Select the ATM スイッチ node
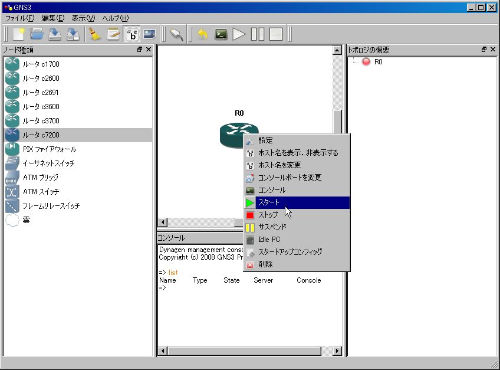This screenshot has width=500, height=370. click(x=78, y=192)
